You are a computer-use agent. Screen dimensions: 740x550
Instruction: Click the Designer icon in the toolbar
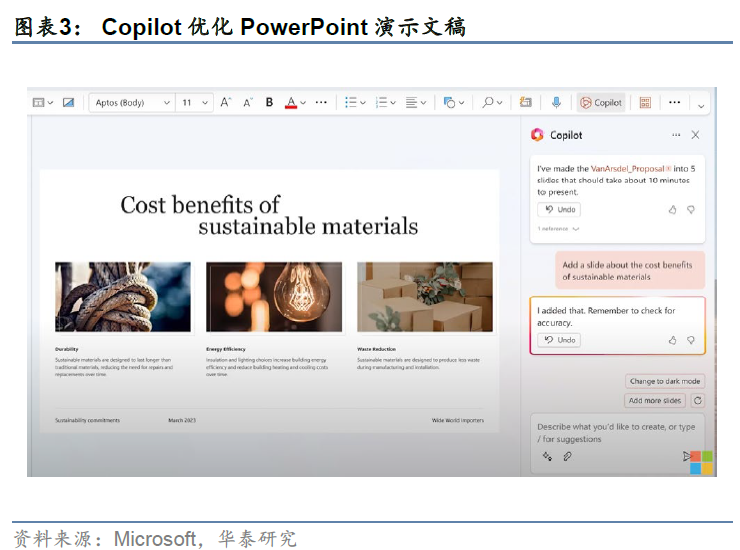tap(526, 102)
